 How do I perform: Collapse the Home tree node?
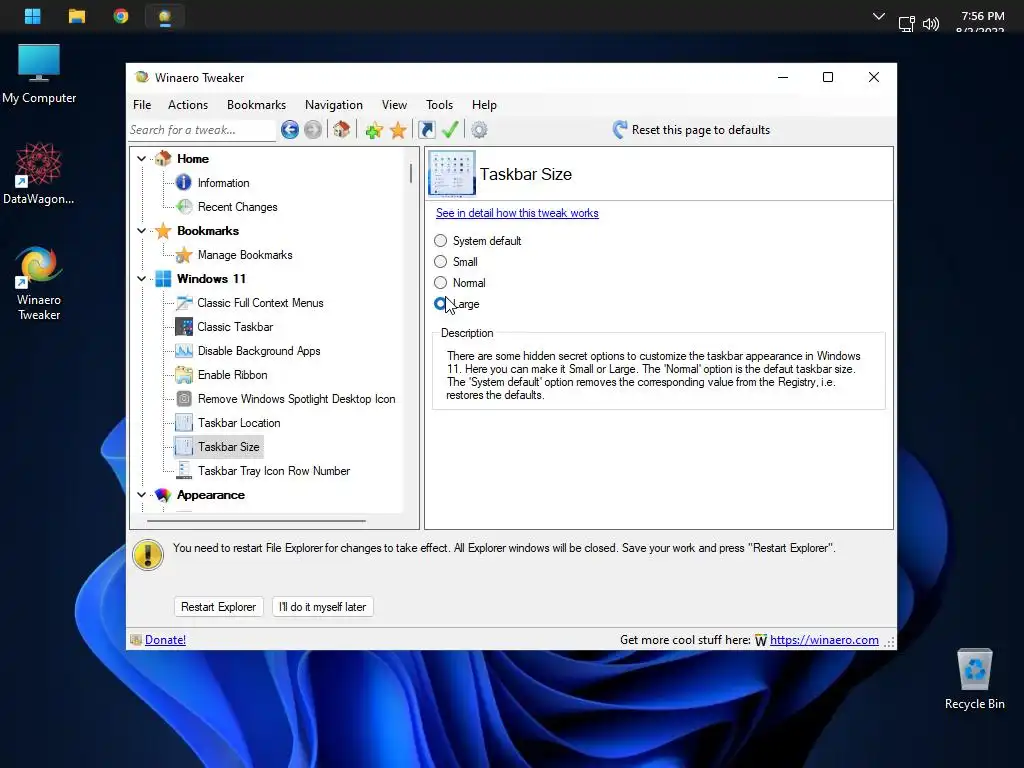coord(141,159)
